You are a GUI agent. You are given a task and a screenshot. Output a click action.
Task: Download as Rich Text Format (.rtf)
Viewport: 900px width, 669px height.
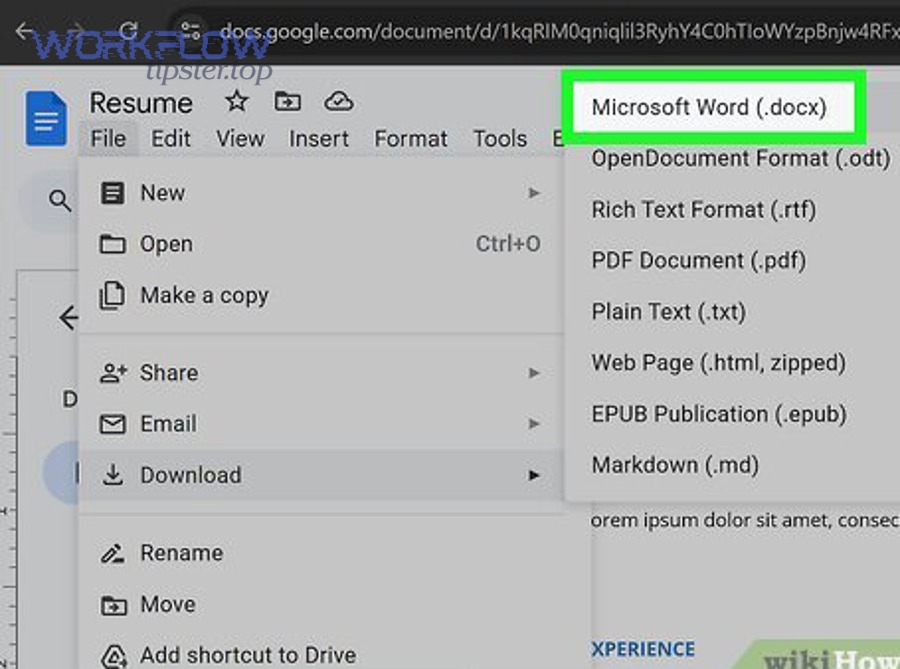coord(704,209)
